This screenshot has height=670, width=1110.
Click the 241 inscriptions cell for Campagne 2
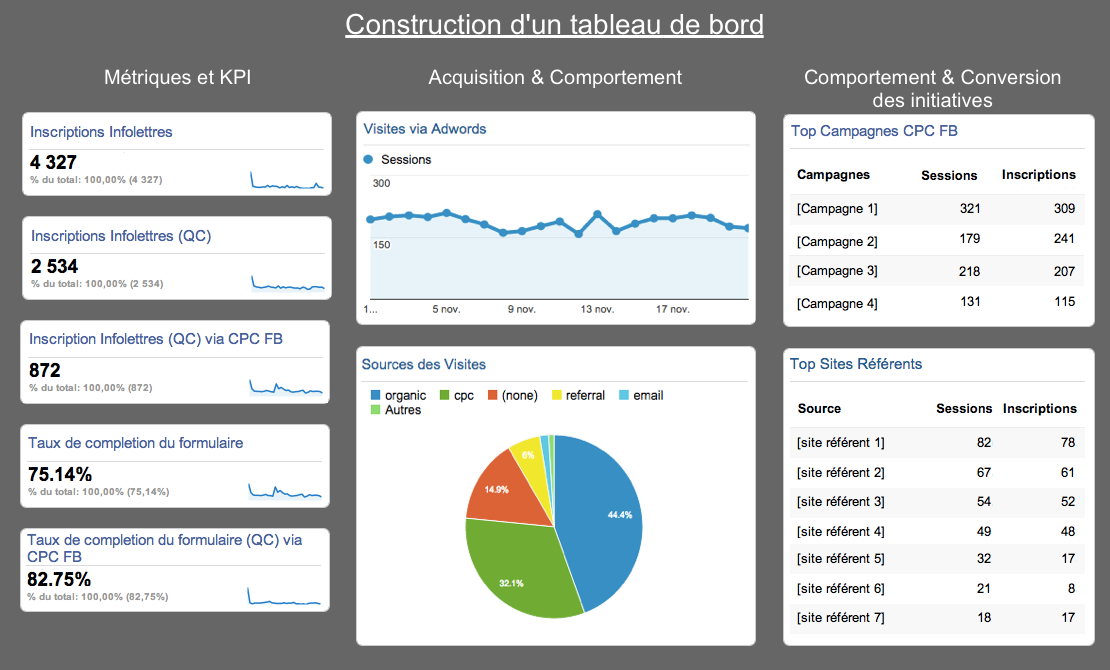pyautogui.click(x=1064, y=239)
